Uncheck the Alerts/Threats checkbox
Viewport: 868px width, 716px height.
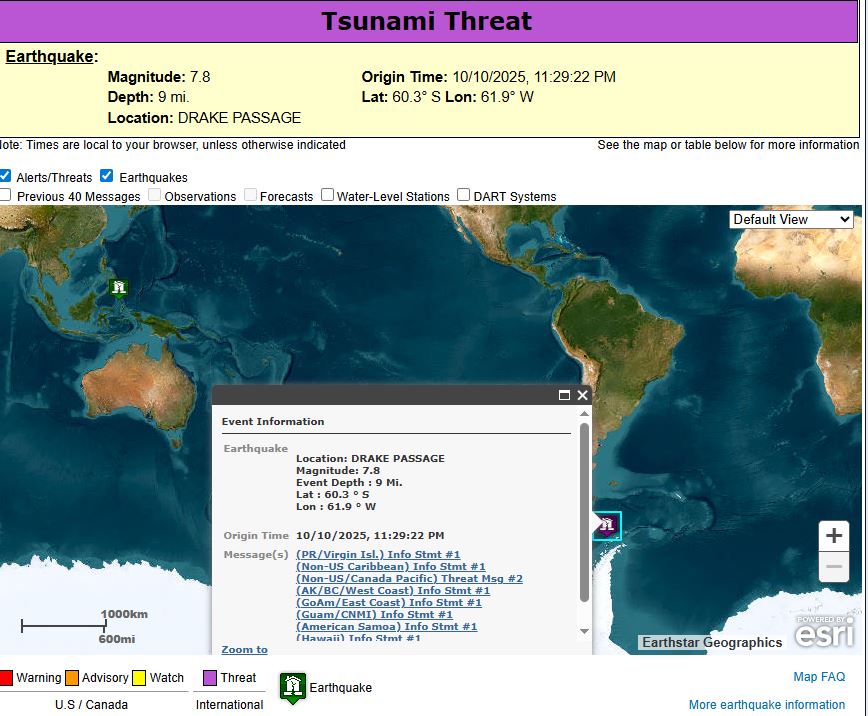[6, 176]
